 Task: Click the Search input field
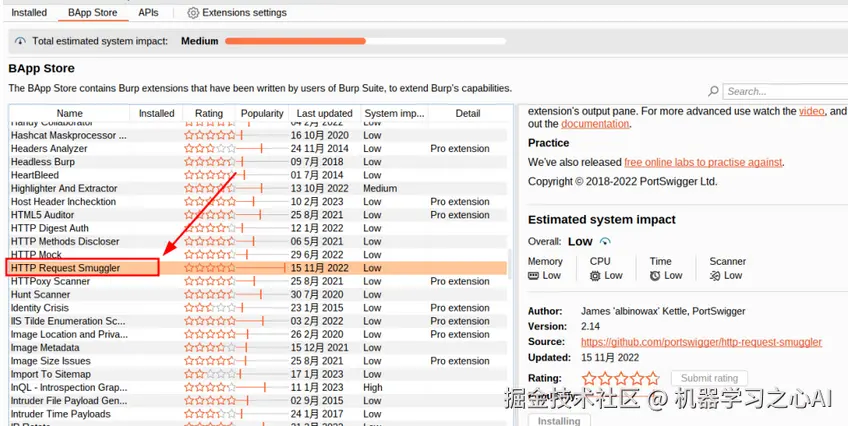click(785, 91)
